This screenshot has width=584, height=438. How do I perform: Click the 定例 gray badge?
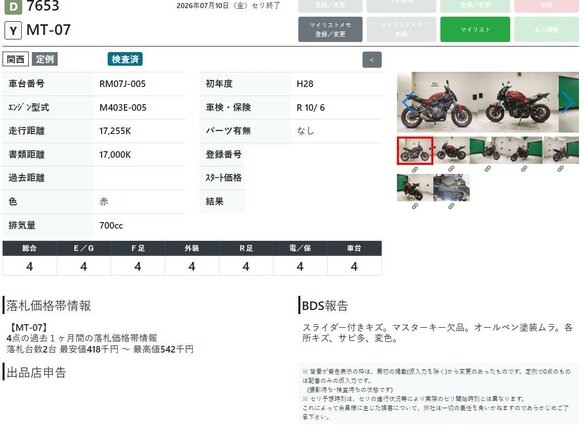coord(45,59)
